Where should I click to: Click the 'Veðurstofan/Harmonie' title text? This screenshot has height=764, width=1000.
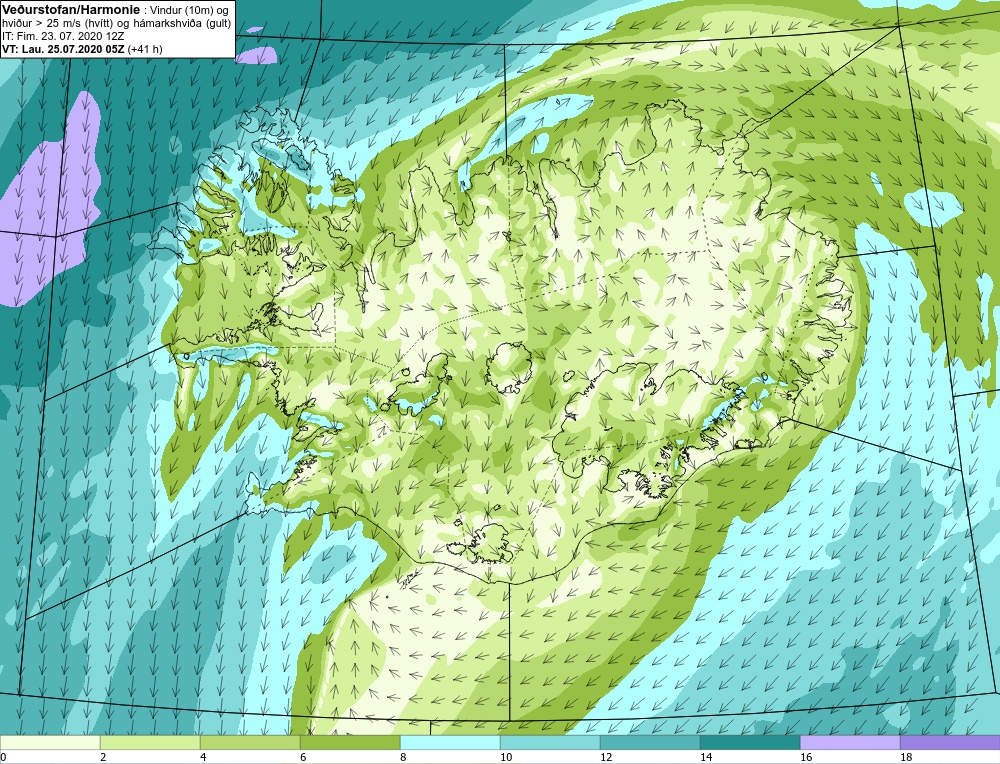[x=70, y=10]
